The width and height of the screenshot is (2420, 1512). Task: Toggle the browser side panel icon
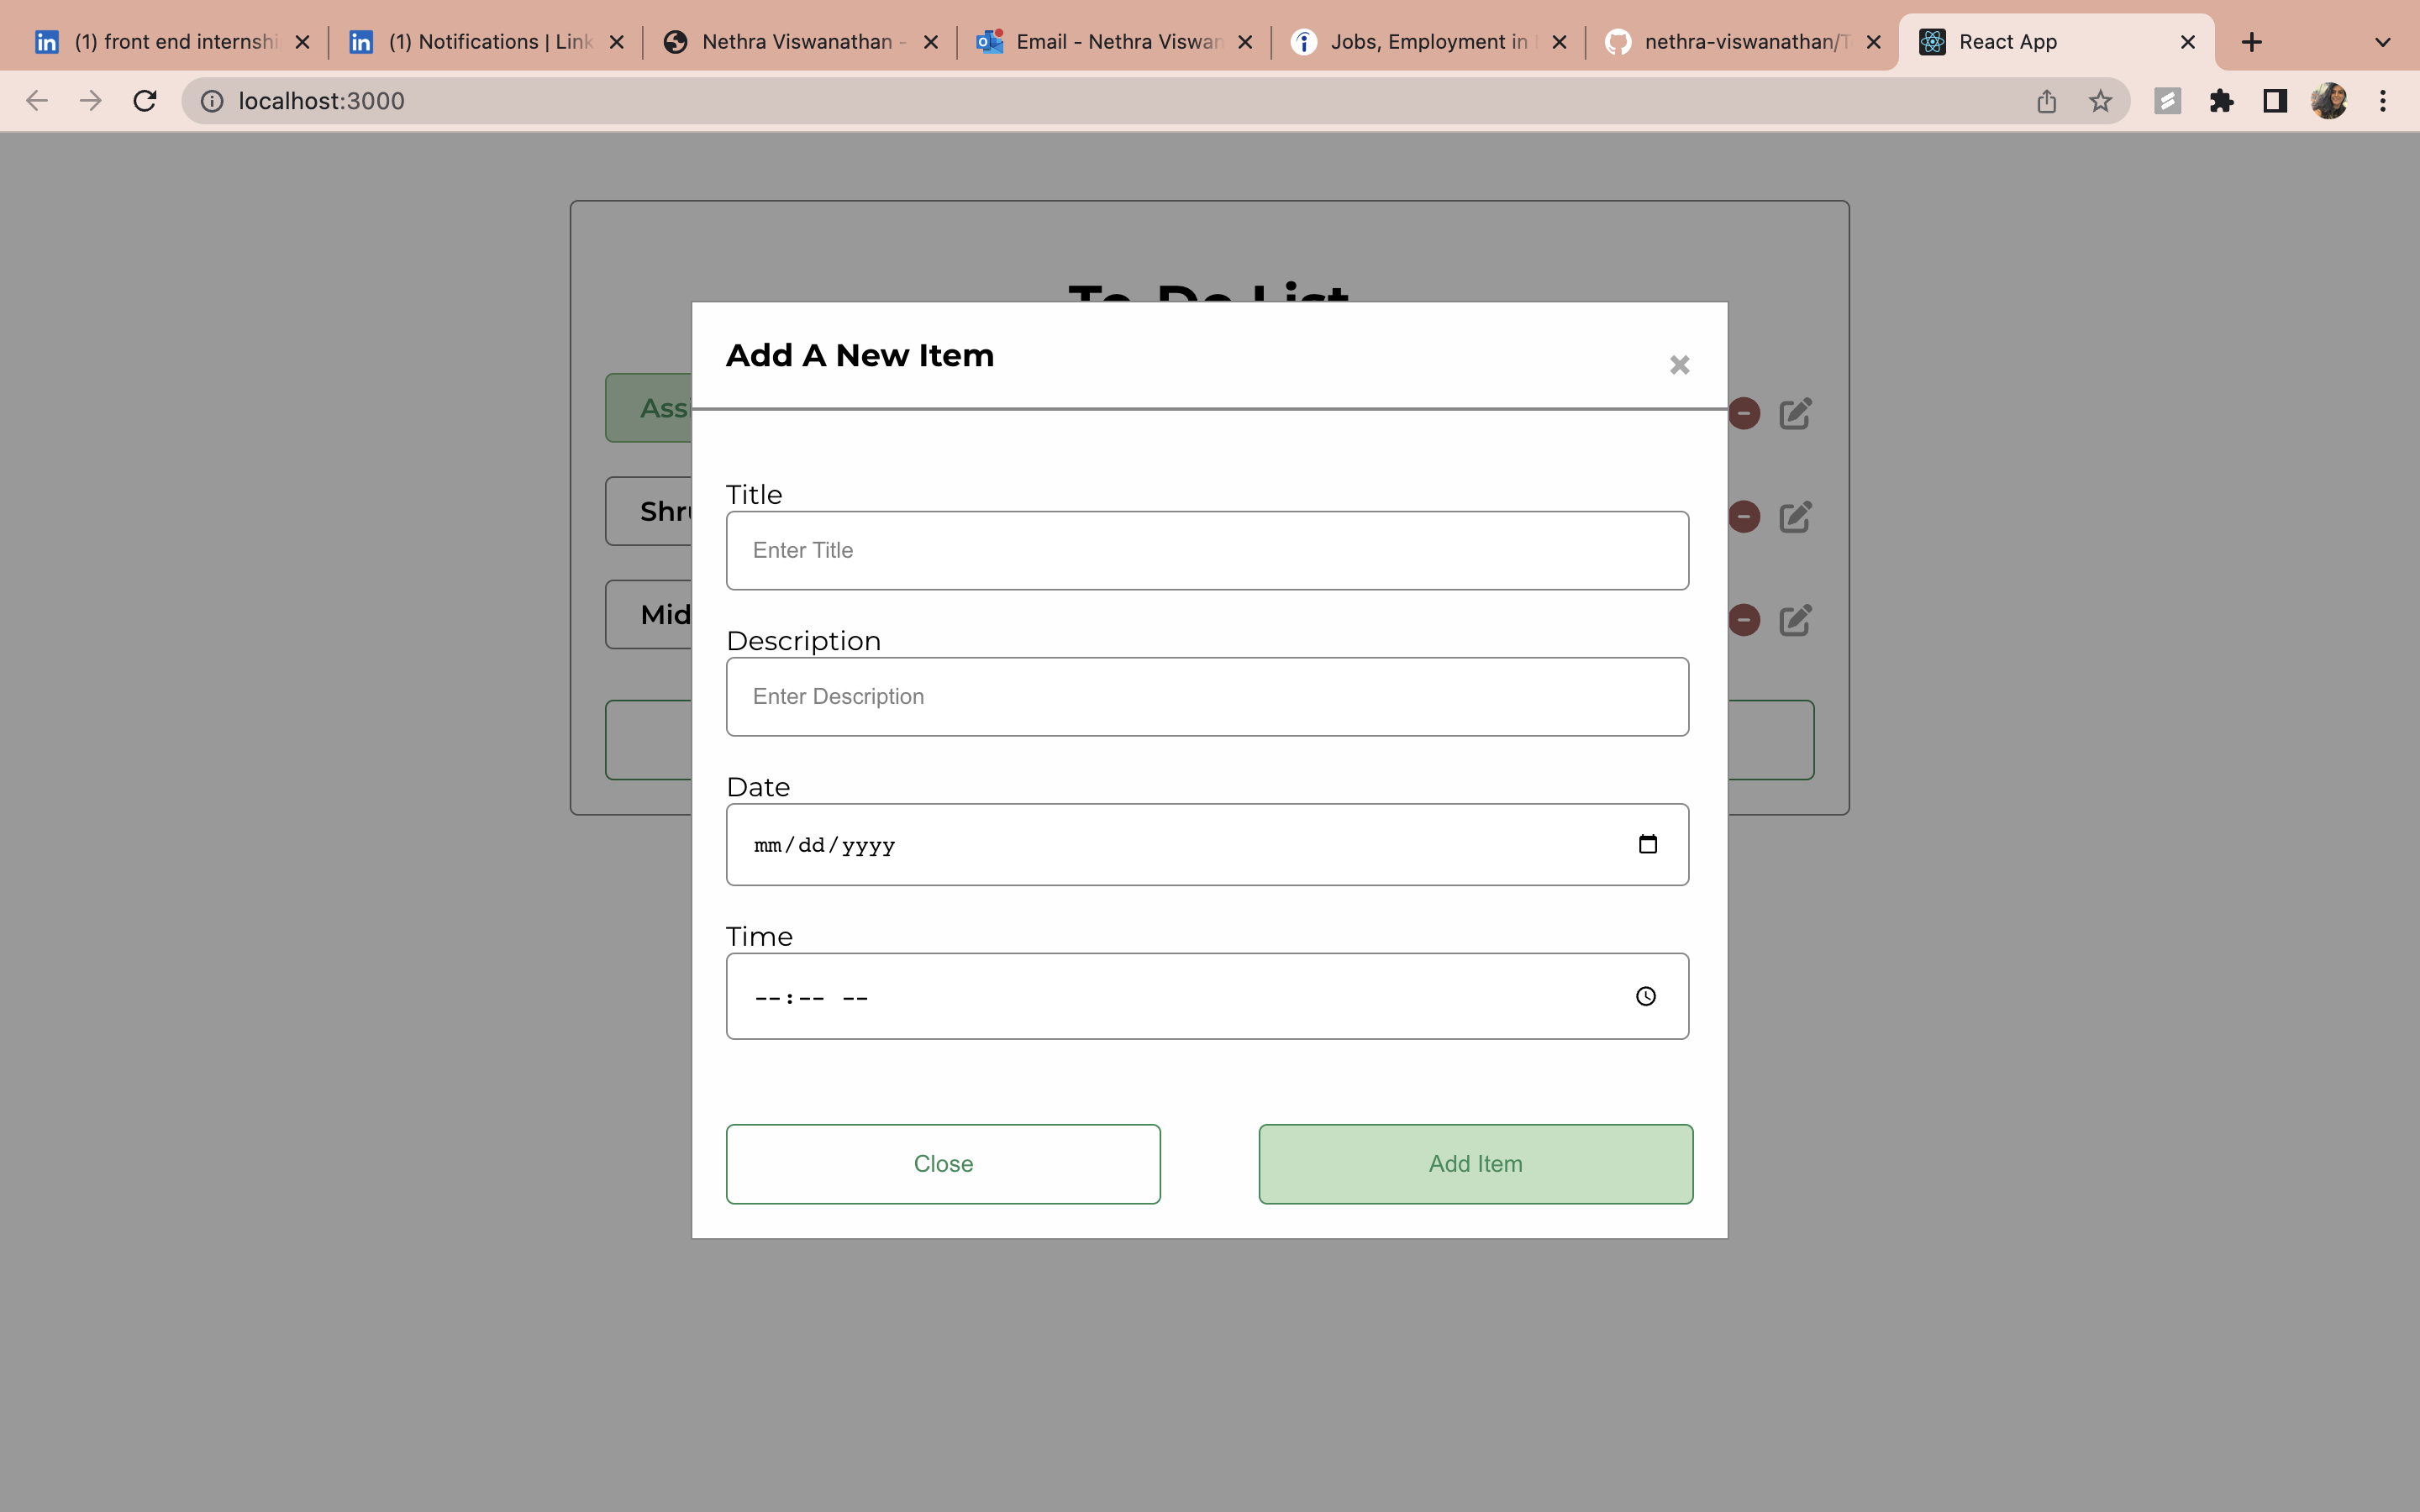point(2275,101)
